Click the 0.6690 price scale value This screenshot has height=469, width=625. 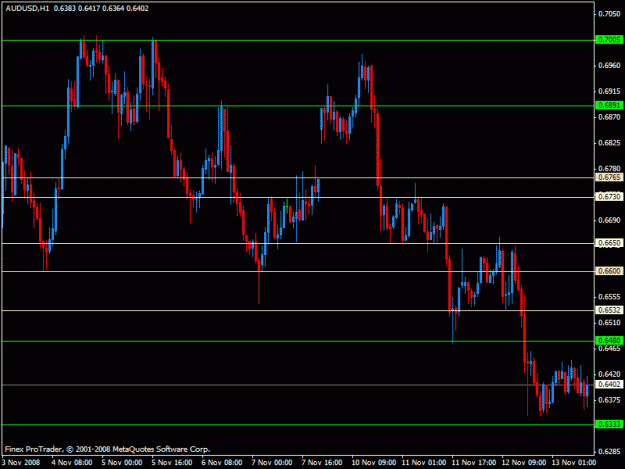[609, 220]
